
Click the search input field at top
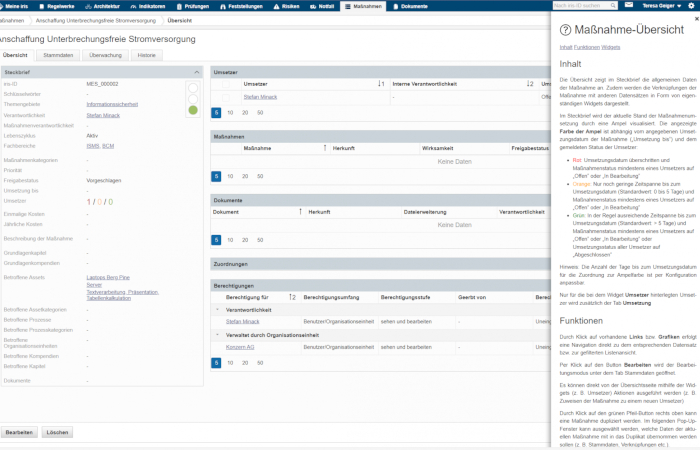pyautogui.click(x=585, y=6)
